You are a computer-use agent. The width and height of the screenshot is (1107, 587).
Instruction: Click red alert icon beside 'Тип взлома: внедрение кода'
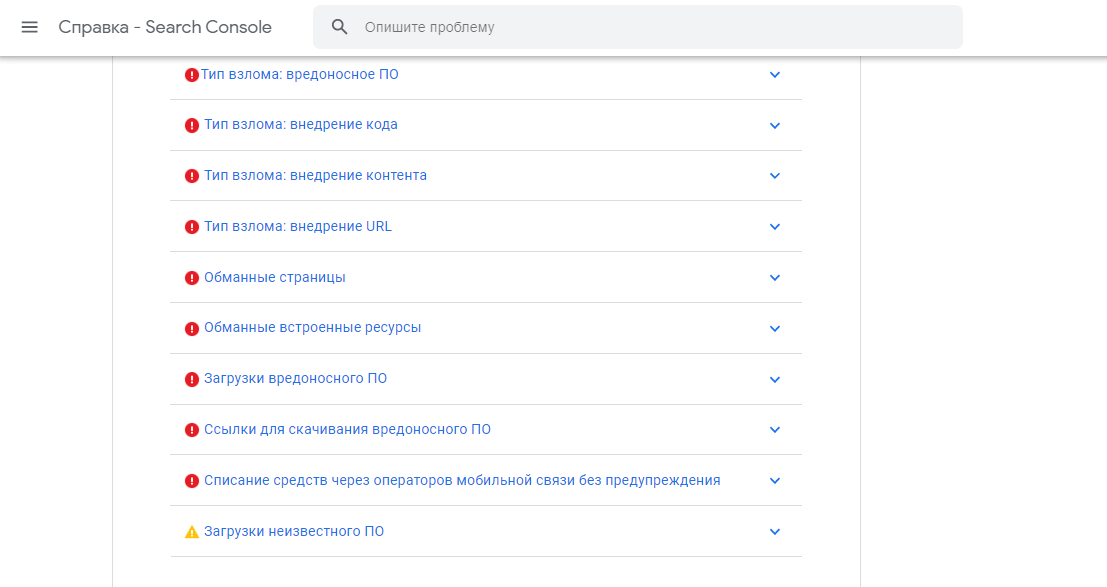click(192, 126)
